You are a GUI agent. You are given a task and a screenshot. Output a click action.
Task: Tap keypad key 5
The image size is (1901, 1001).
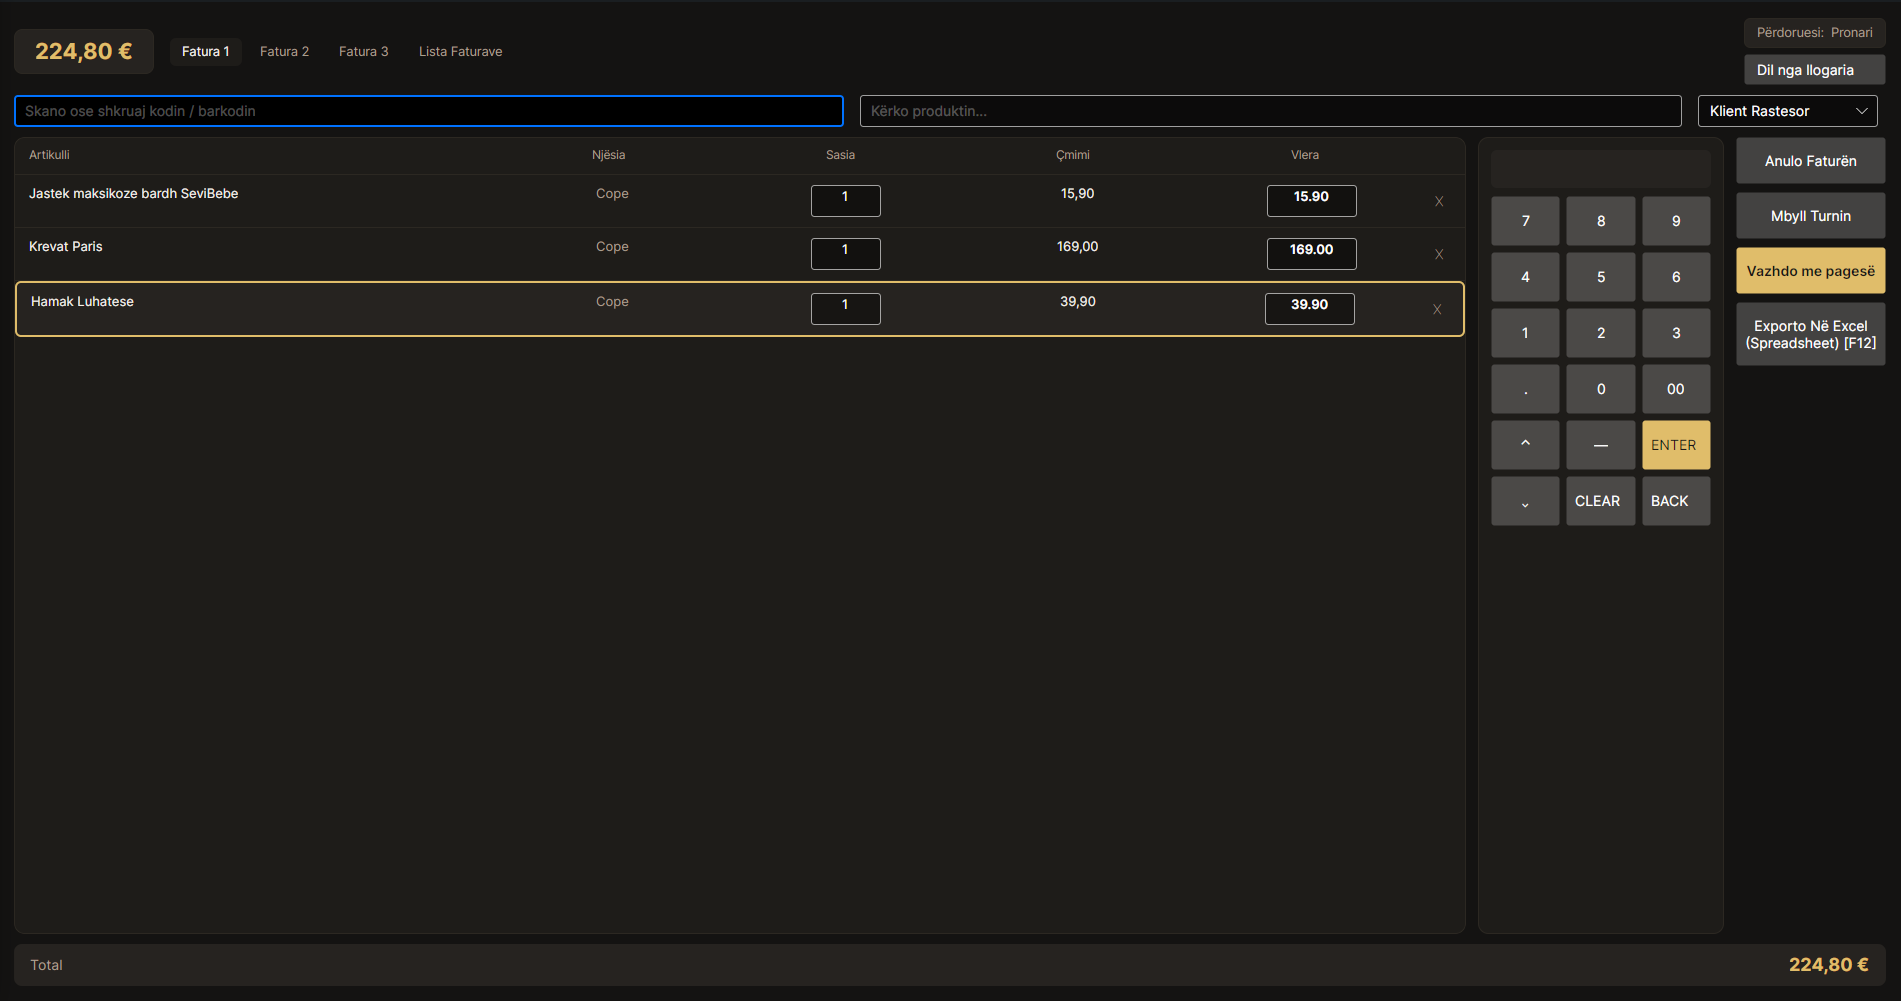1601,277
